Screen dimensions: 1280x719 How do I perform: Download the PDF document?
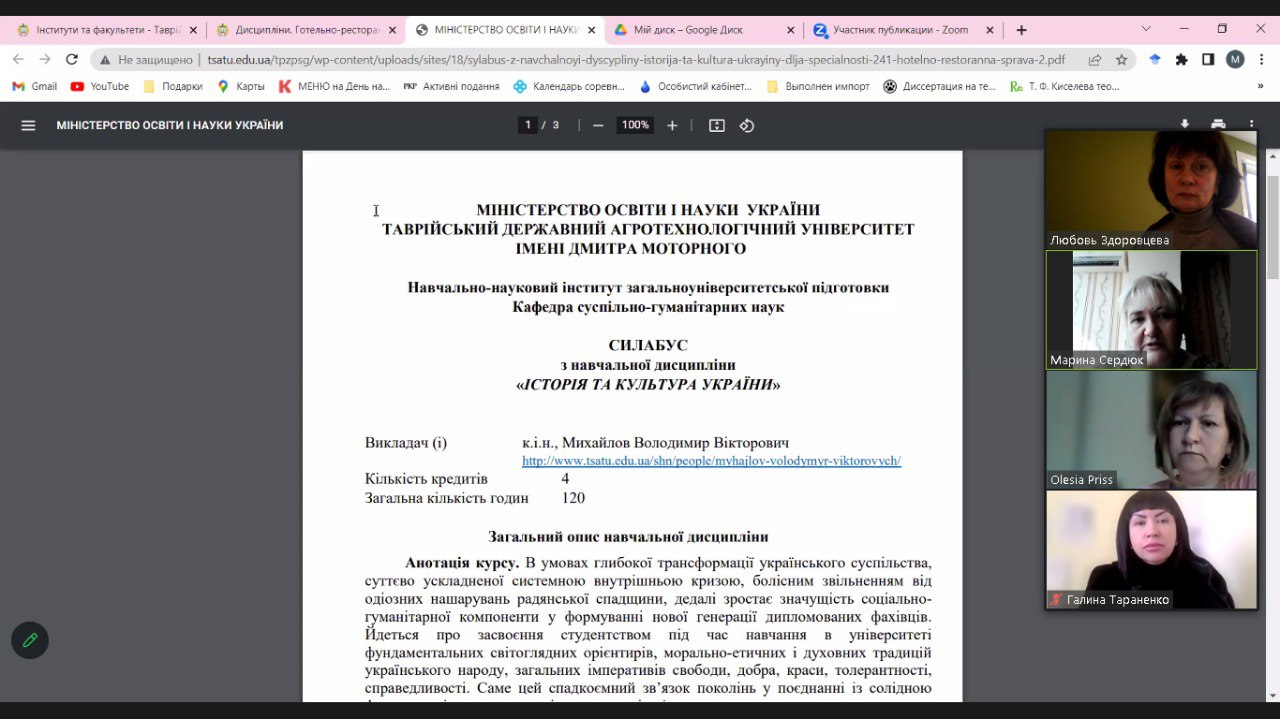(1184, 124)
